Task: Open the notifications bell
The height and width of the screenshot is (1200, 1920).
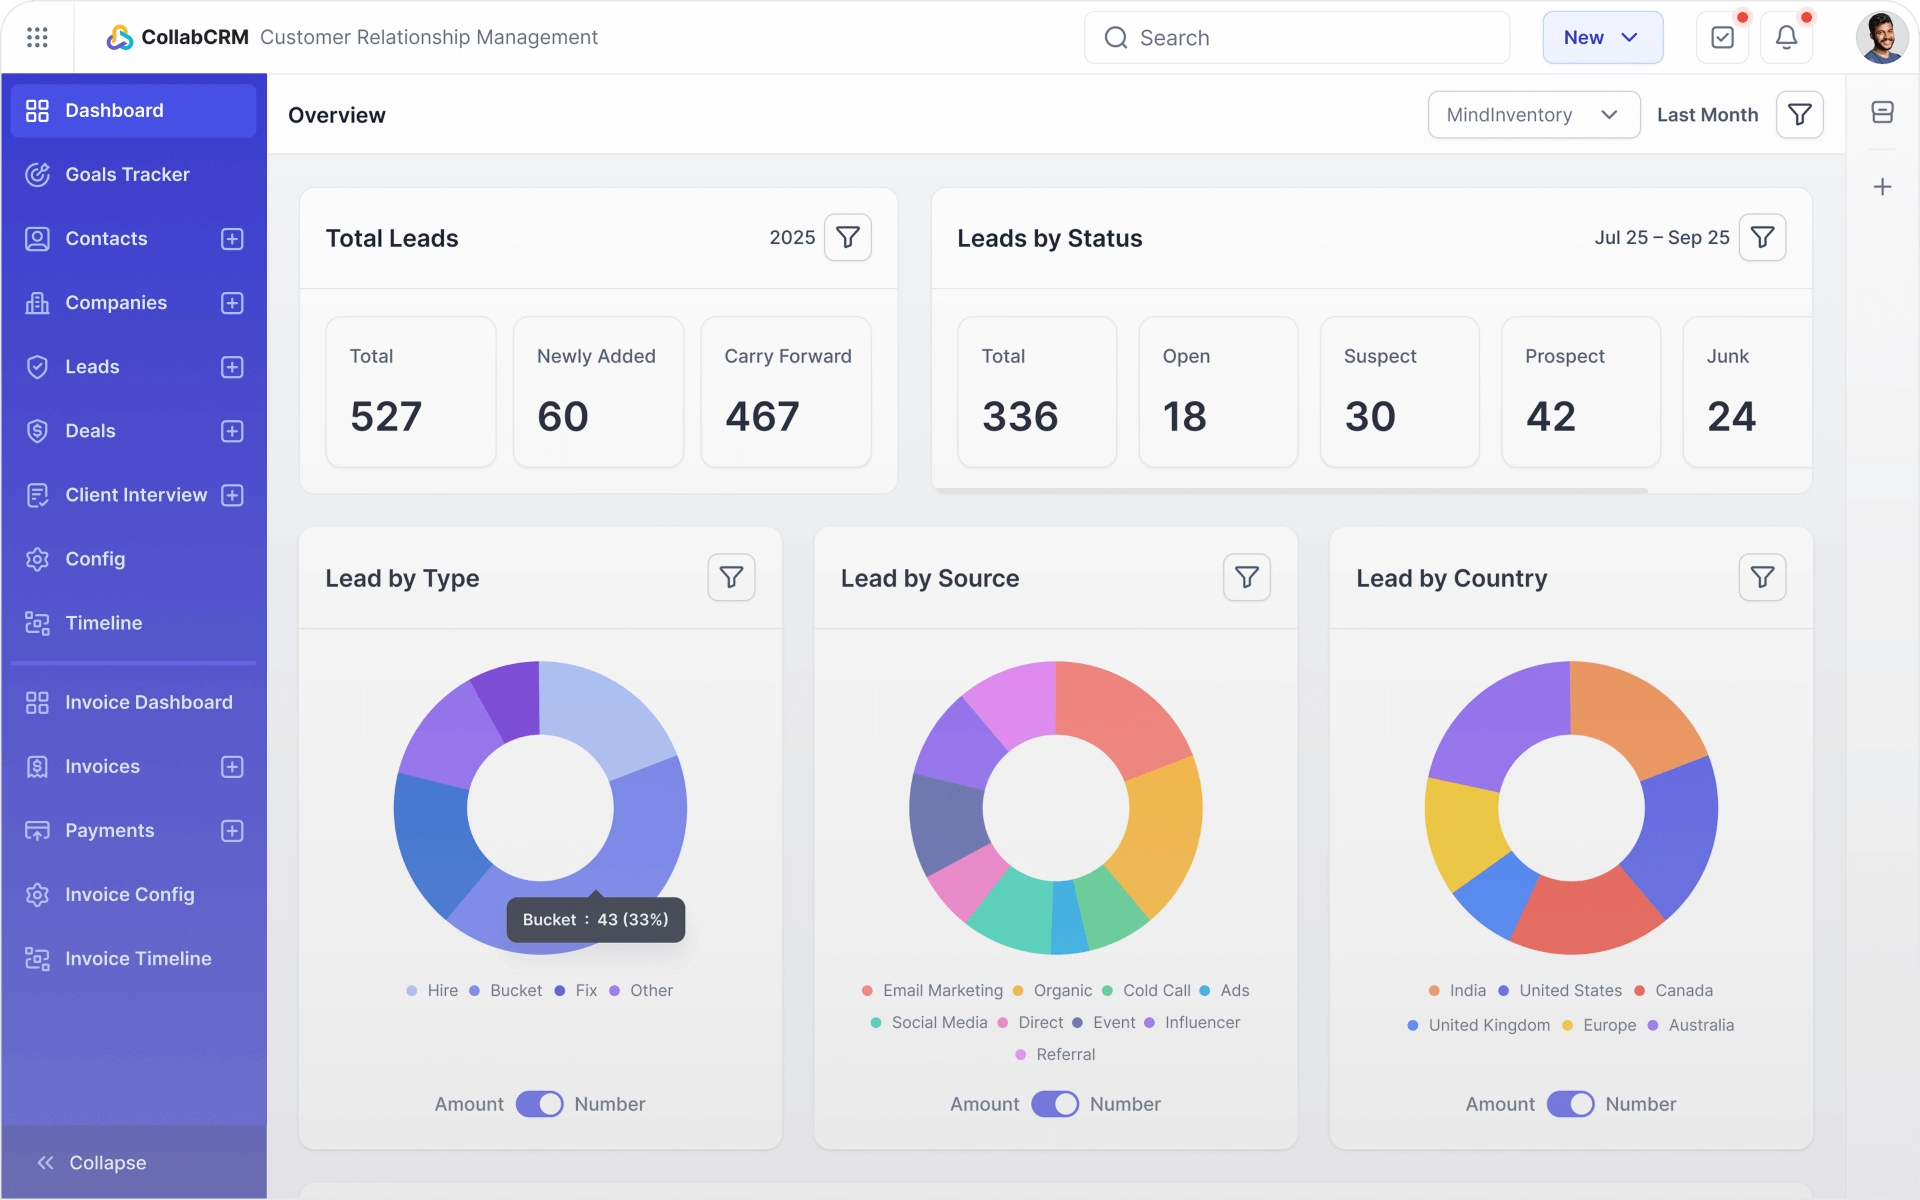Action: 1787,37
